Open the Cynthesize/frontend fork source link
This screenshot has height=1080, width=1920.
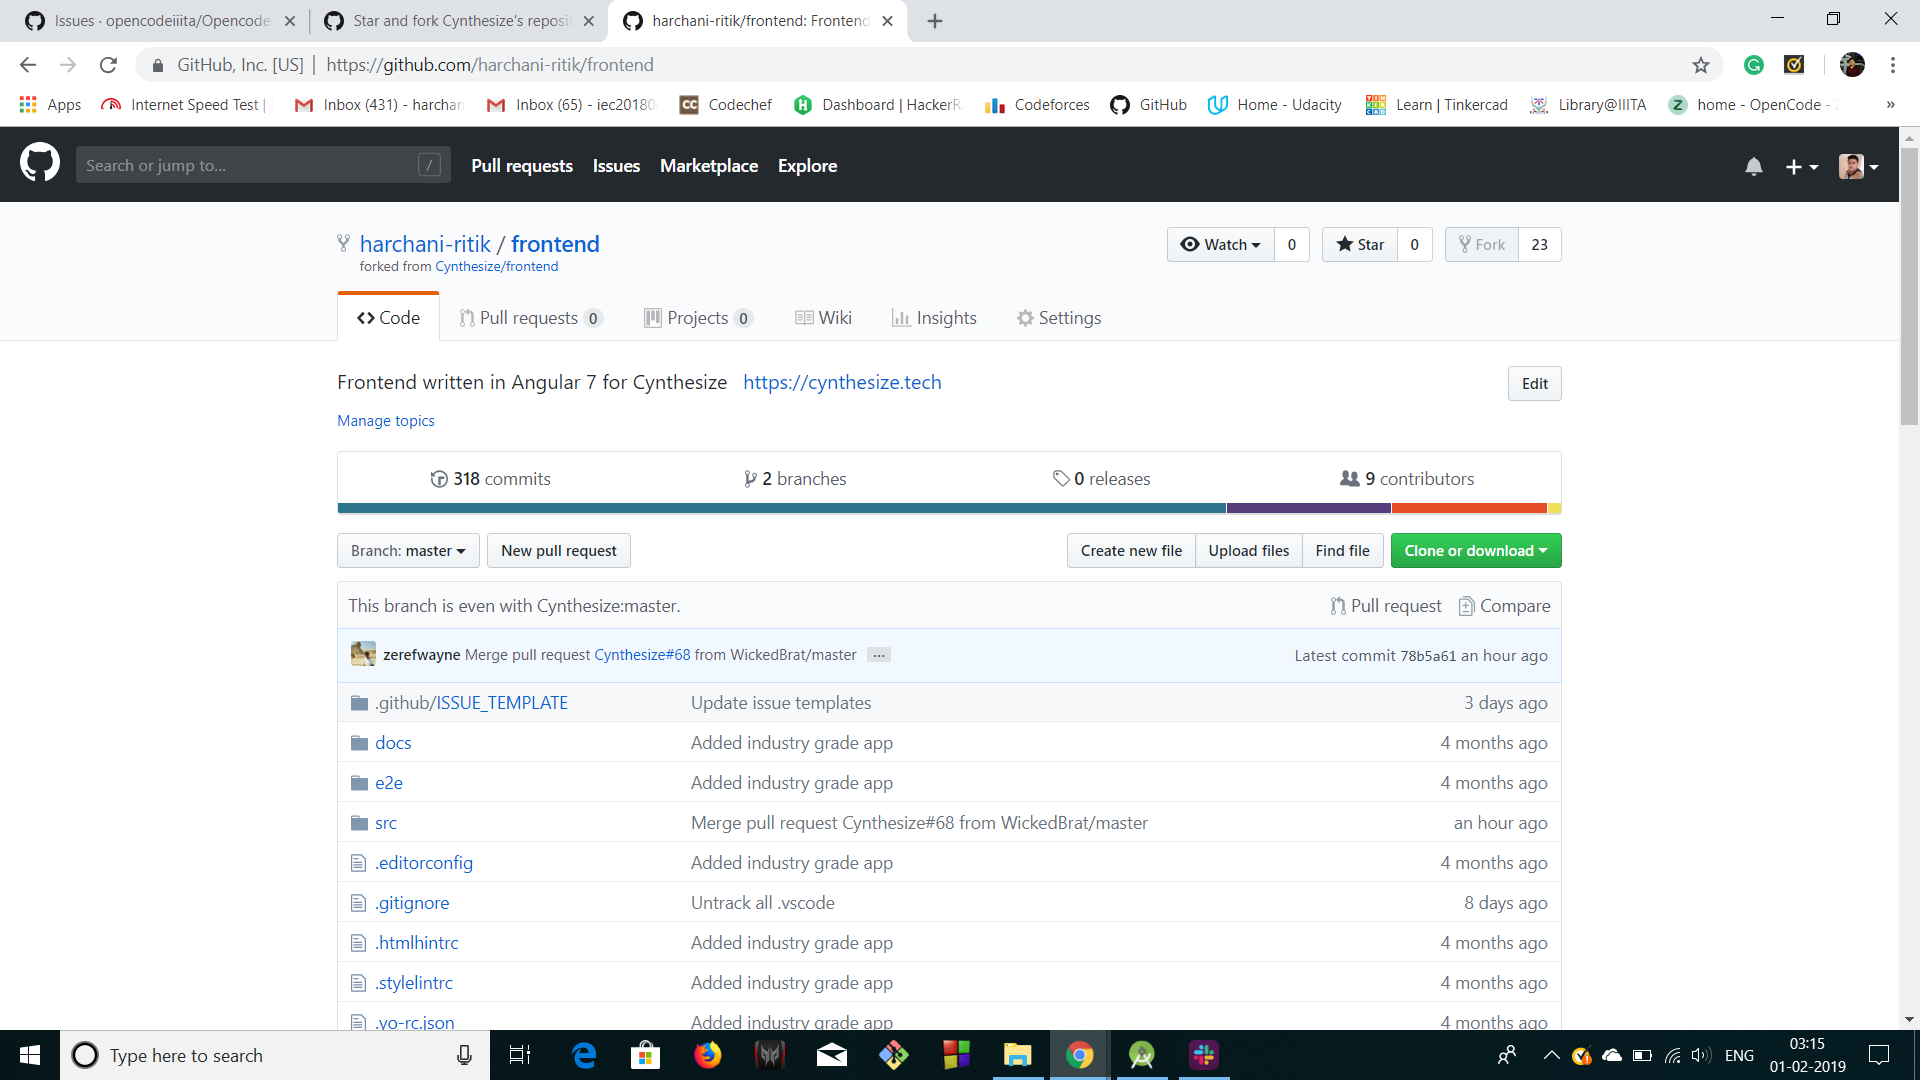point(496,267)
